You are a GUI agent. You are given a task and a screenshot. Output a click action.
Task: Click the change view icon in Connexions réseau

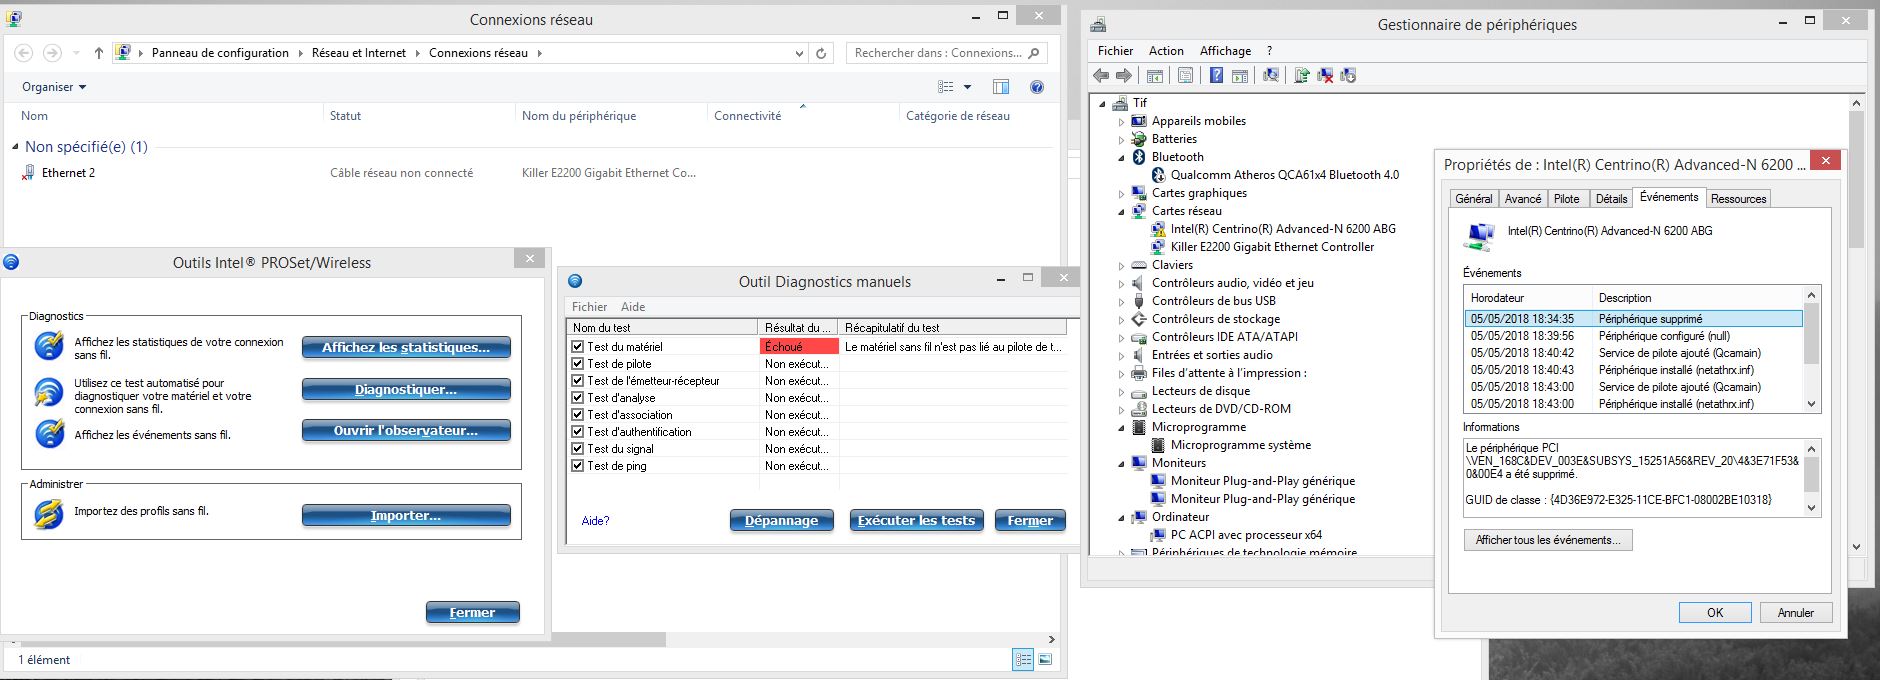946,87
